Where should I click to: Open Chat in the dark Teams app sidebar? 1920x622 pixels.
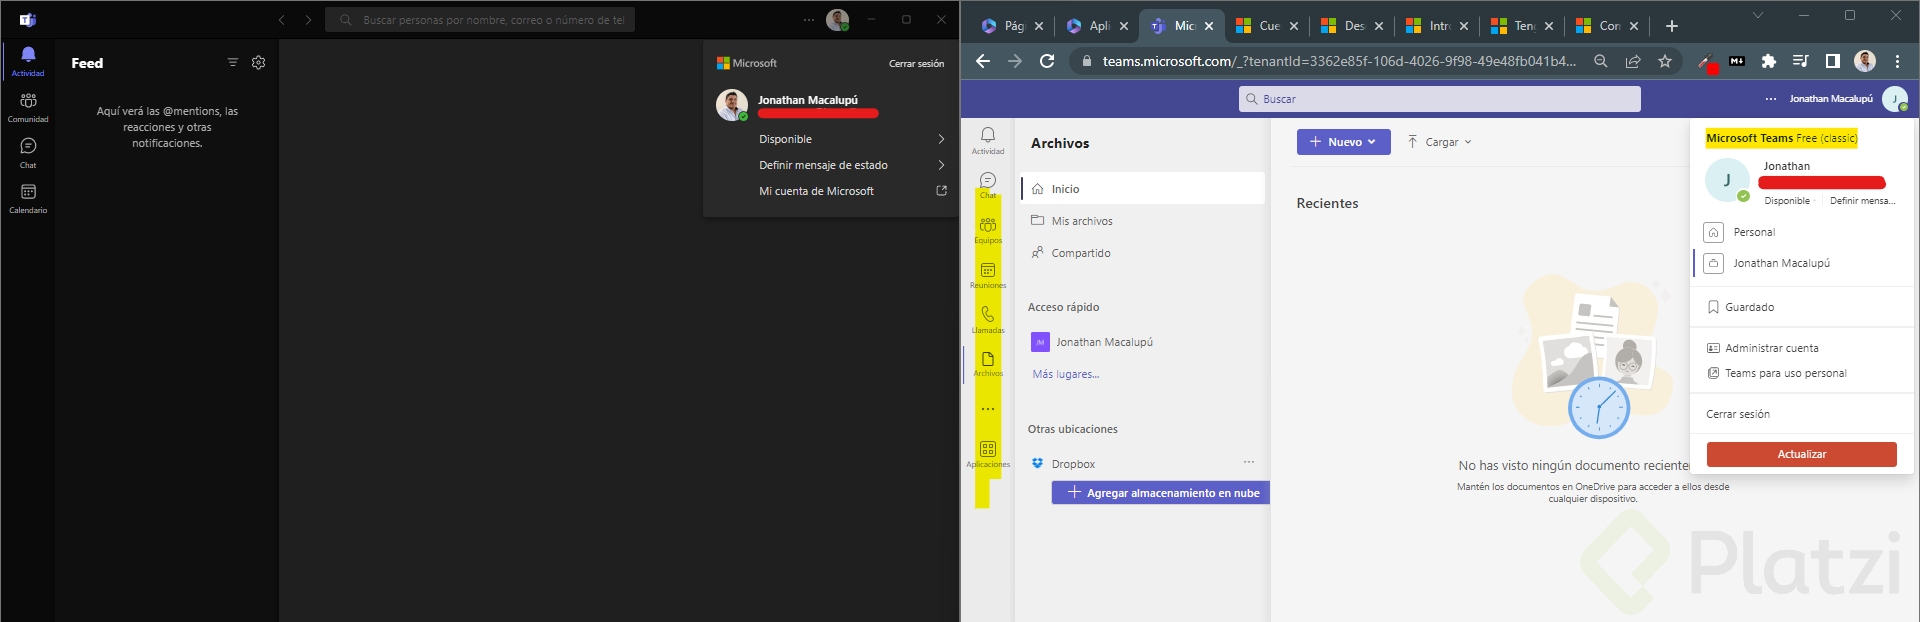pos(28,153)
